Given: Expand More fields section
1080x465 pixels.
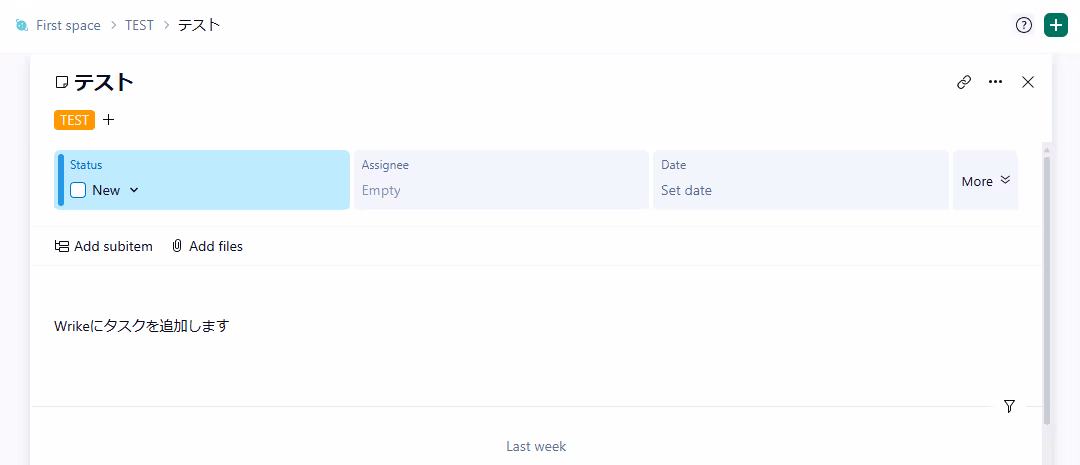Looking at the screenshot, I should tap(986, 180).
